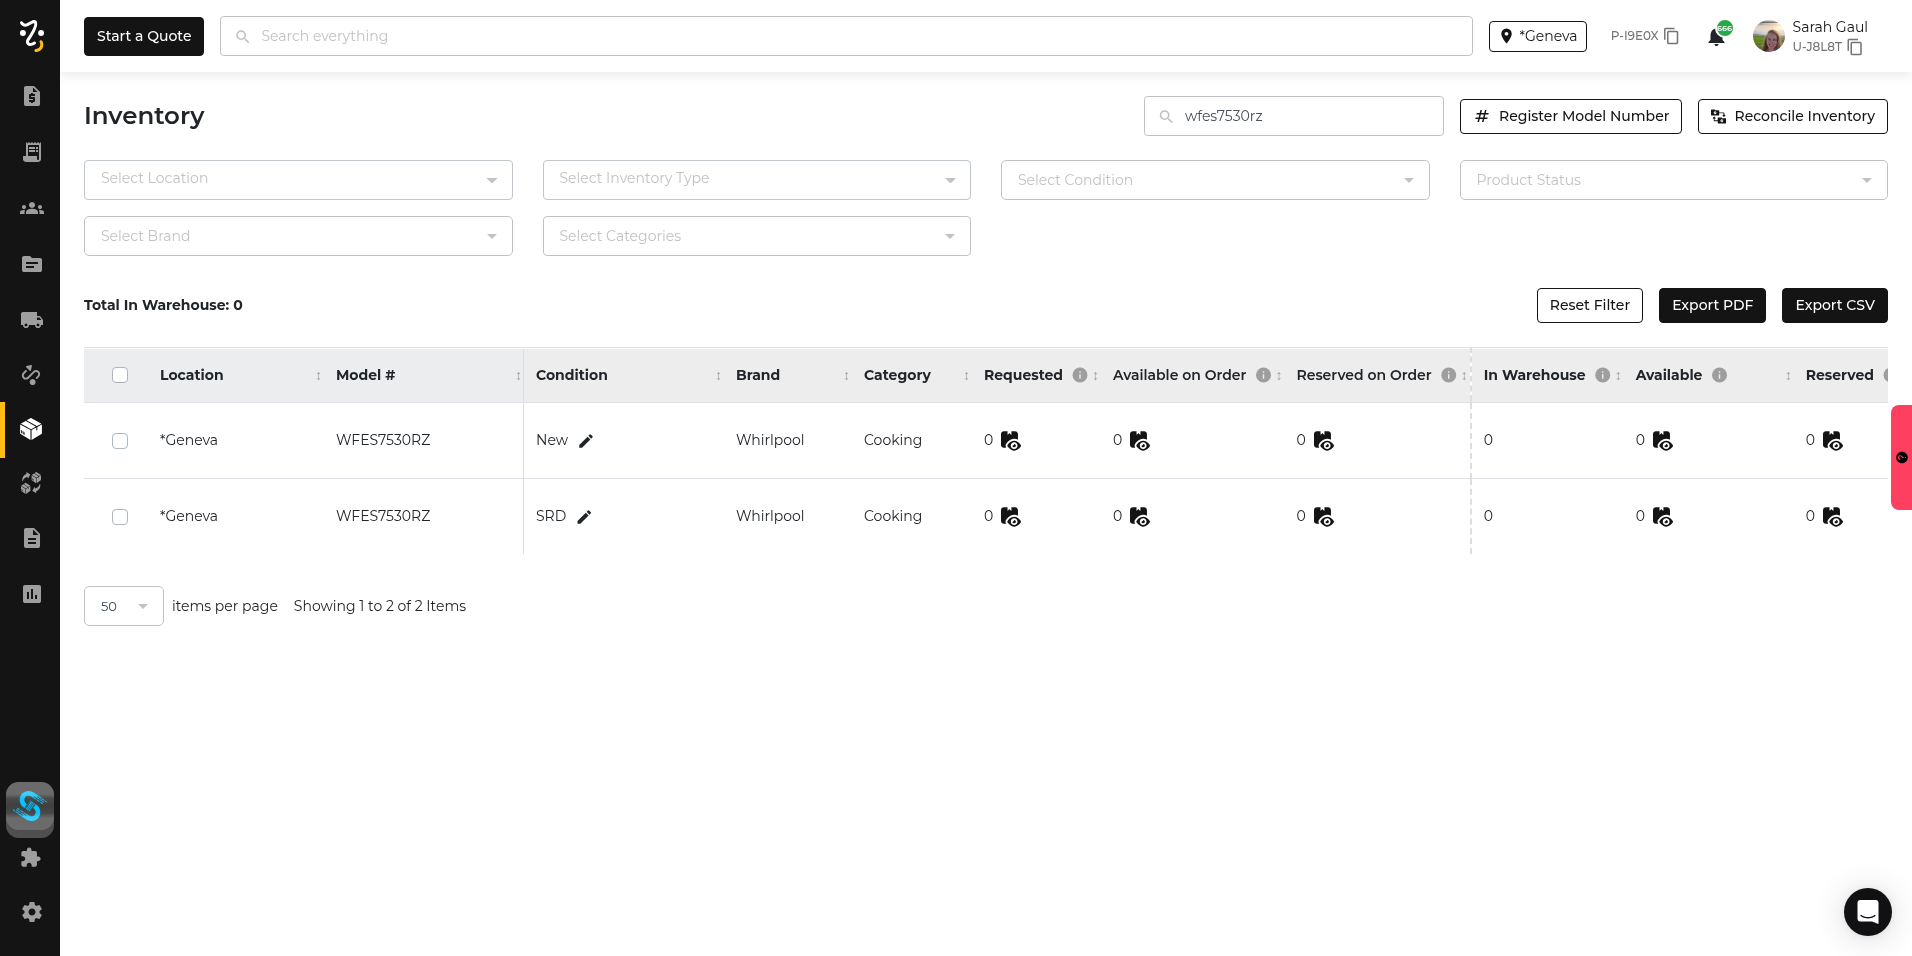The image size is (1912, 956).
Task: Toggle the select-all header checkbox
Action: point(120,375)
